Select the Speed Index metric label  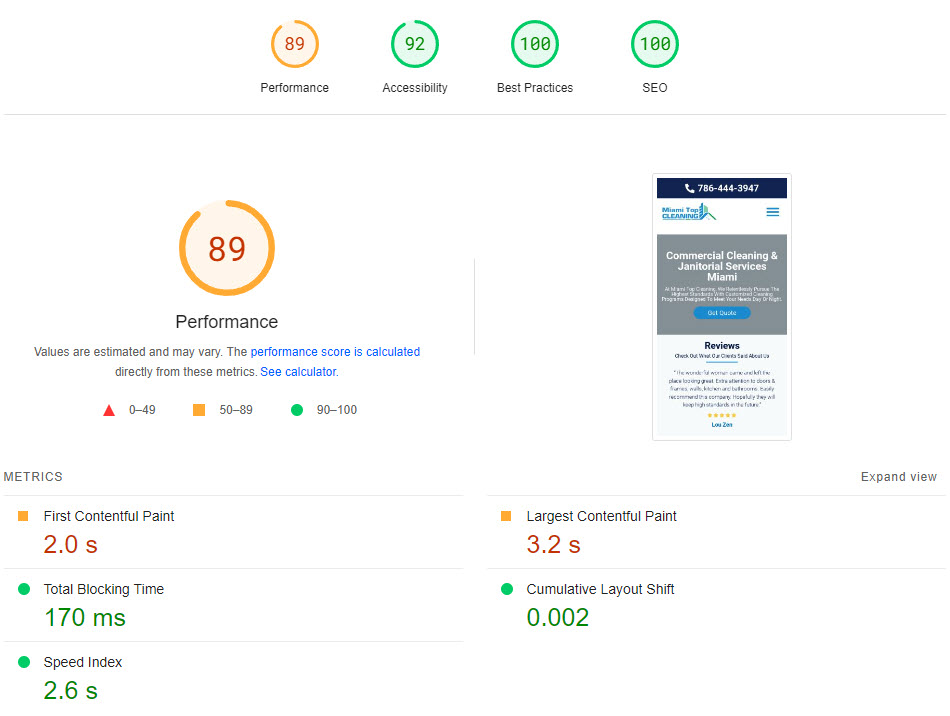click(x=83, y=662)
